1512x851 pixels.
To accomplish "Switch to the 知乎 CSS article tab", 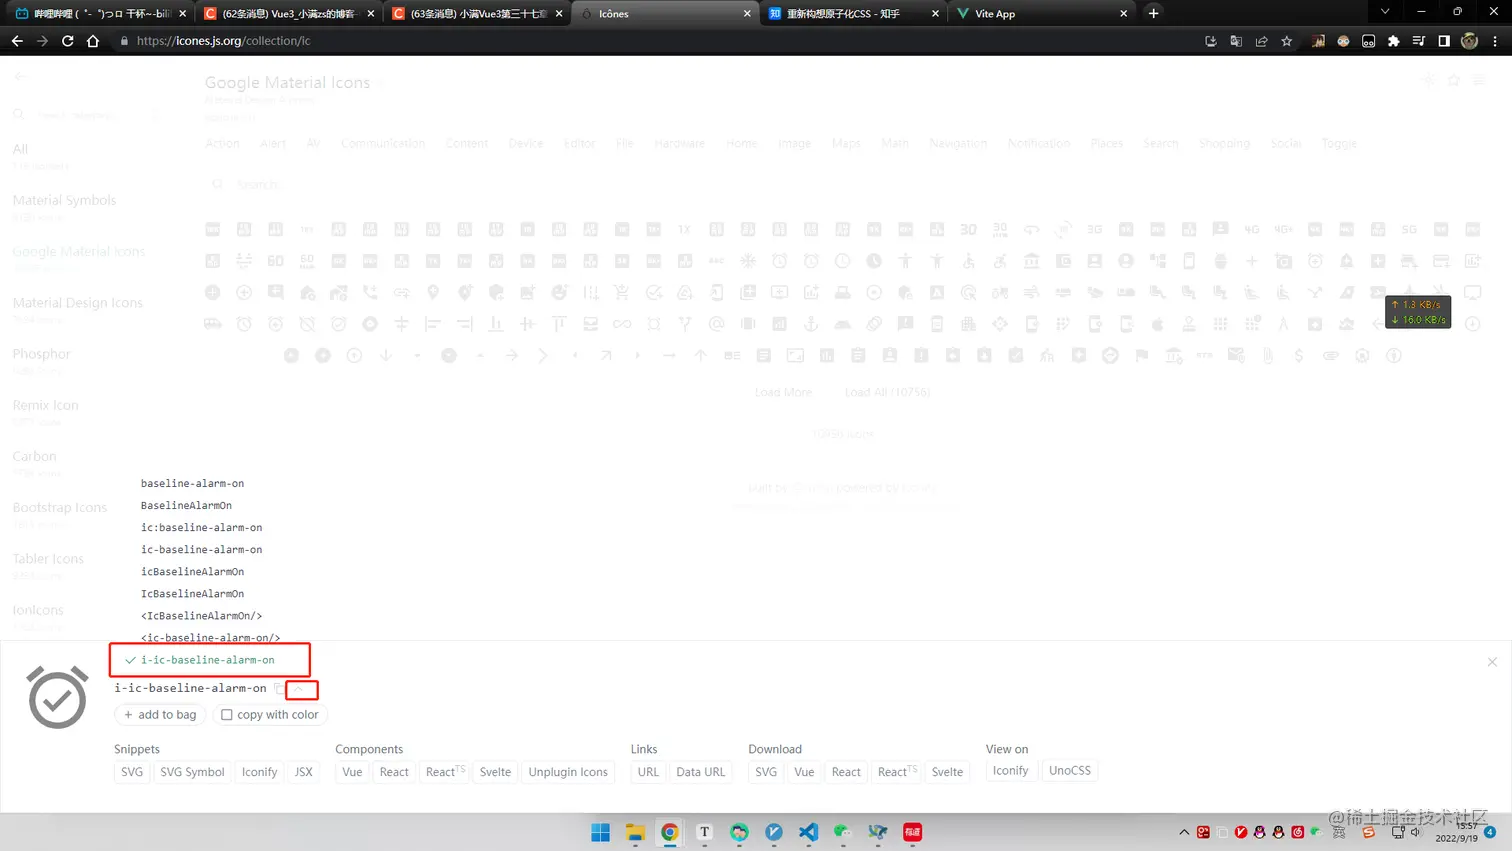I will (854, 14).
